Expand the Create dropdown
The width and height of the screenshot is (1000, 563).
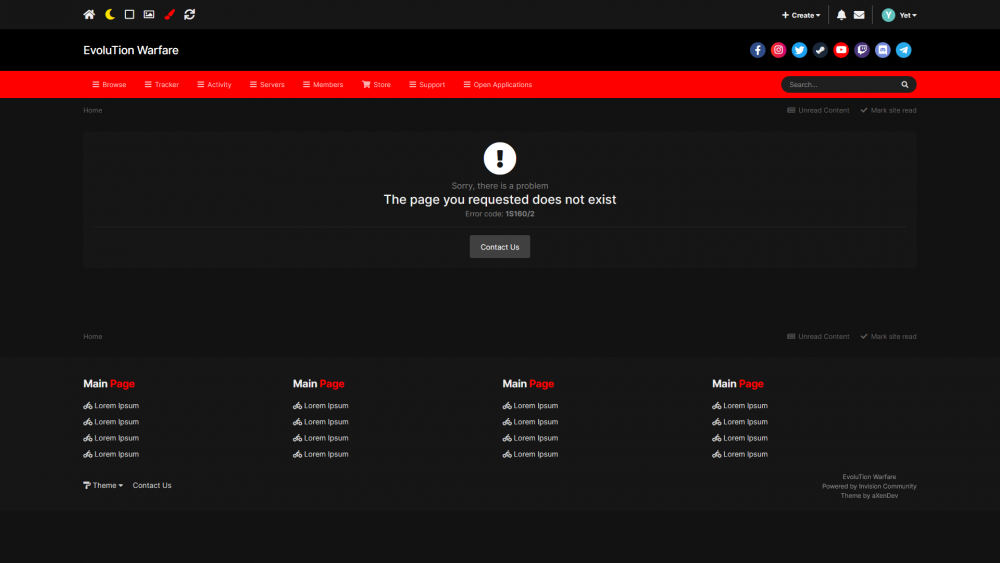tap(801, 15)
